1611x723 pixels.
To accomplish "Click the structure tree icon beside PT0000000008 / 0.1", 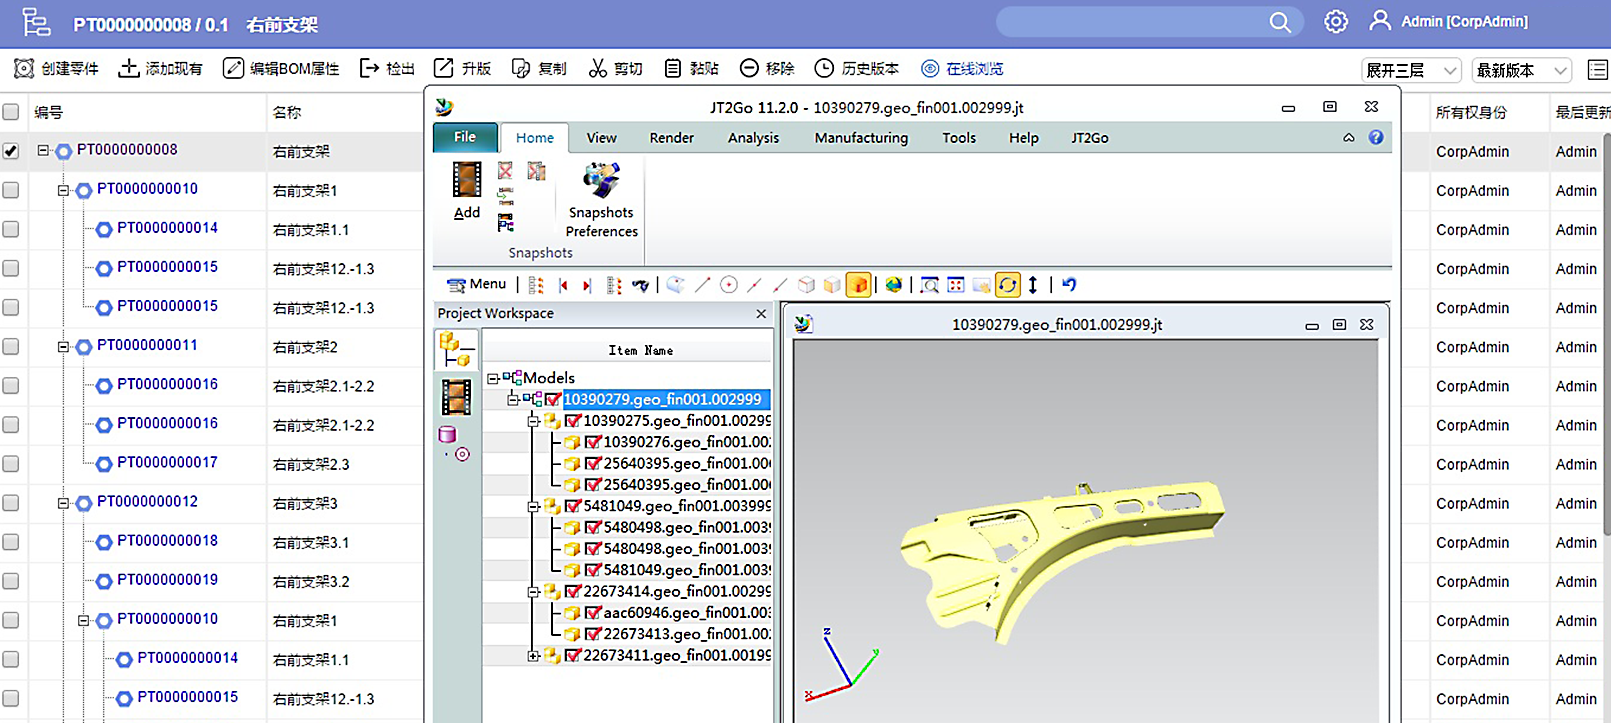I will click(36, 22).
